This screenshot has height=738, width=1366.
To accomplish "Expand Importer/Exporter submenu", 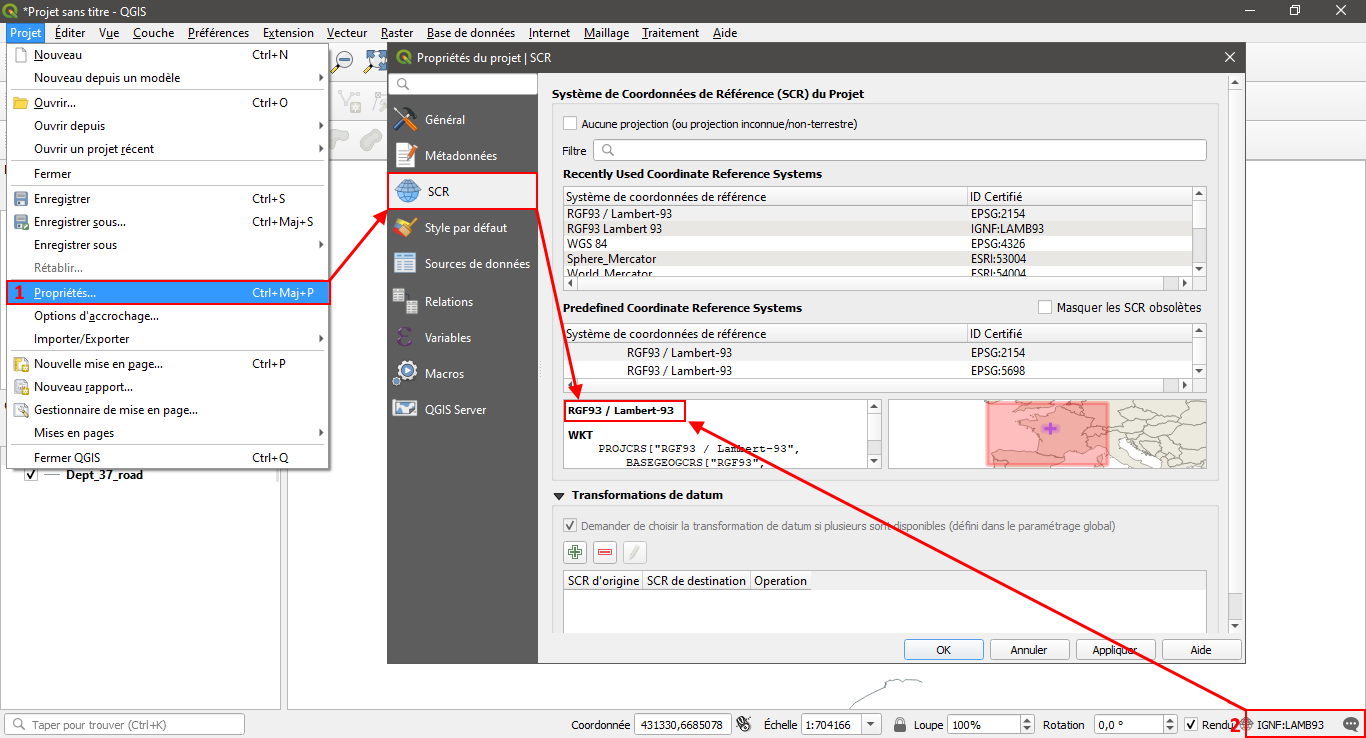I will pyautogui.click(x=167, y=339).
